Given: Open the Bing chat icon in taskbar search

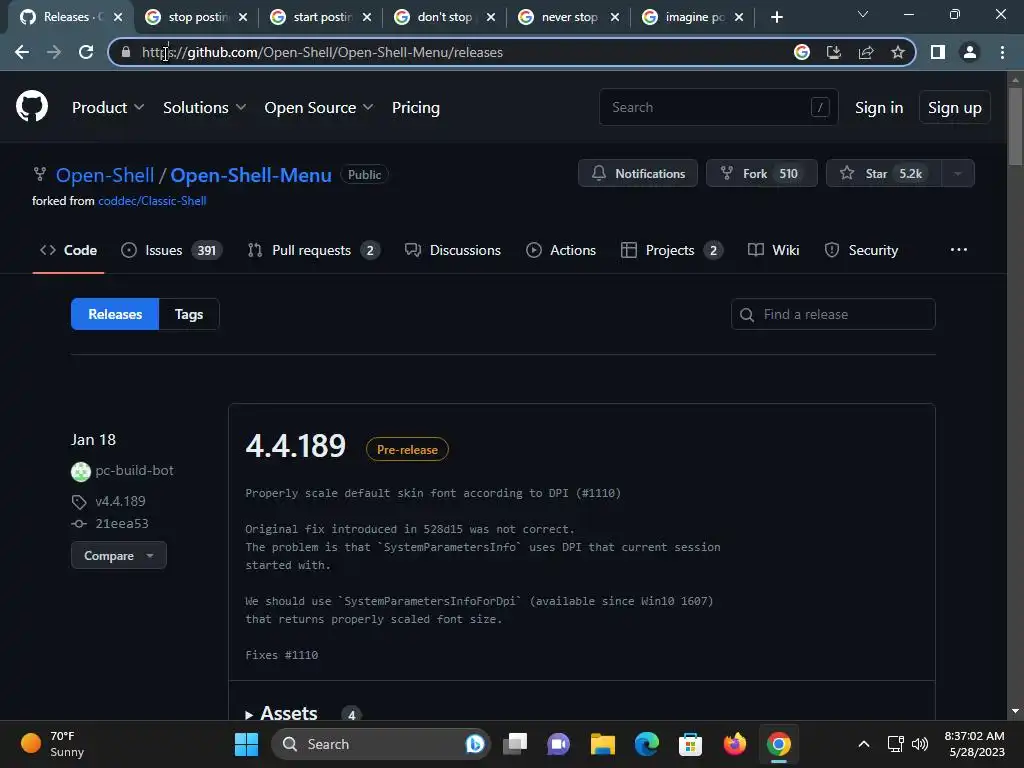Looking at the screenshot, I should (475, 744).
